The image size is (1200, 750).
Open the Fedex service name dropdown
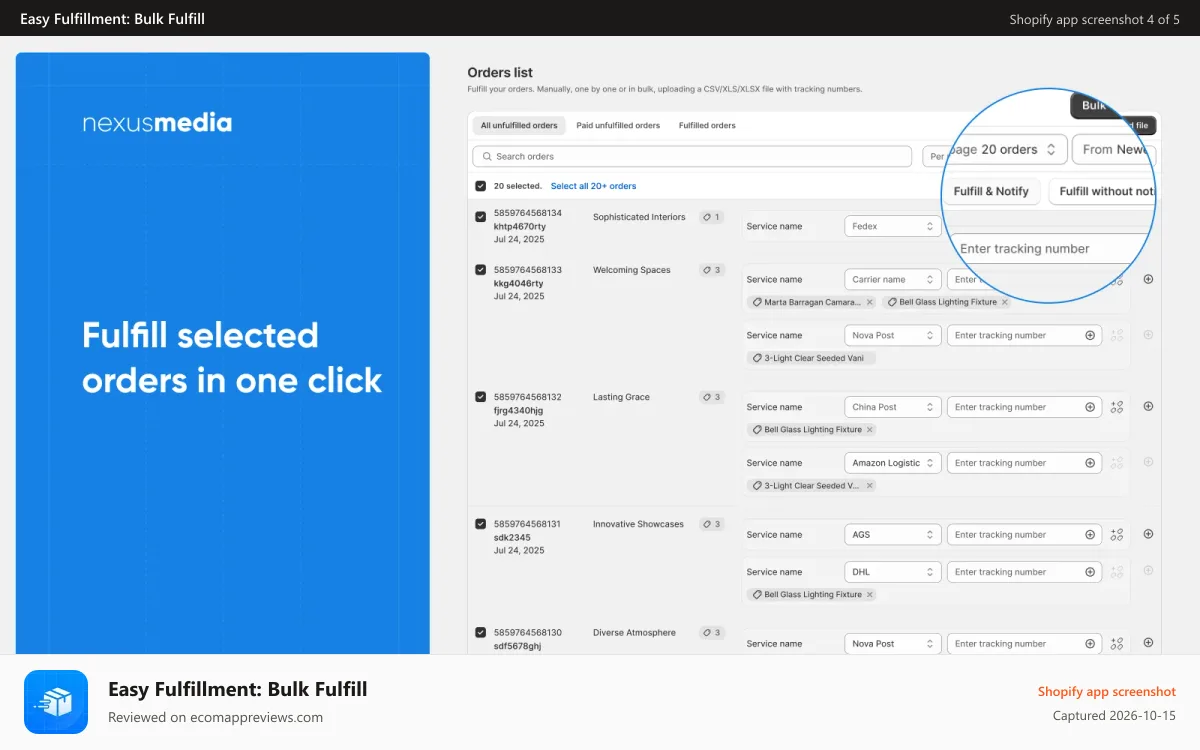(893, 226)
